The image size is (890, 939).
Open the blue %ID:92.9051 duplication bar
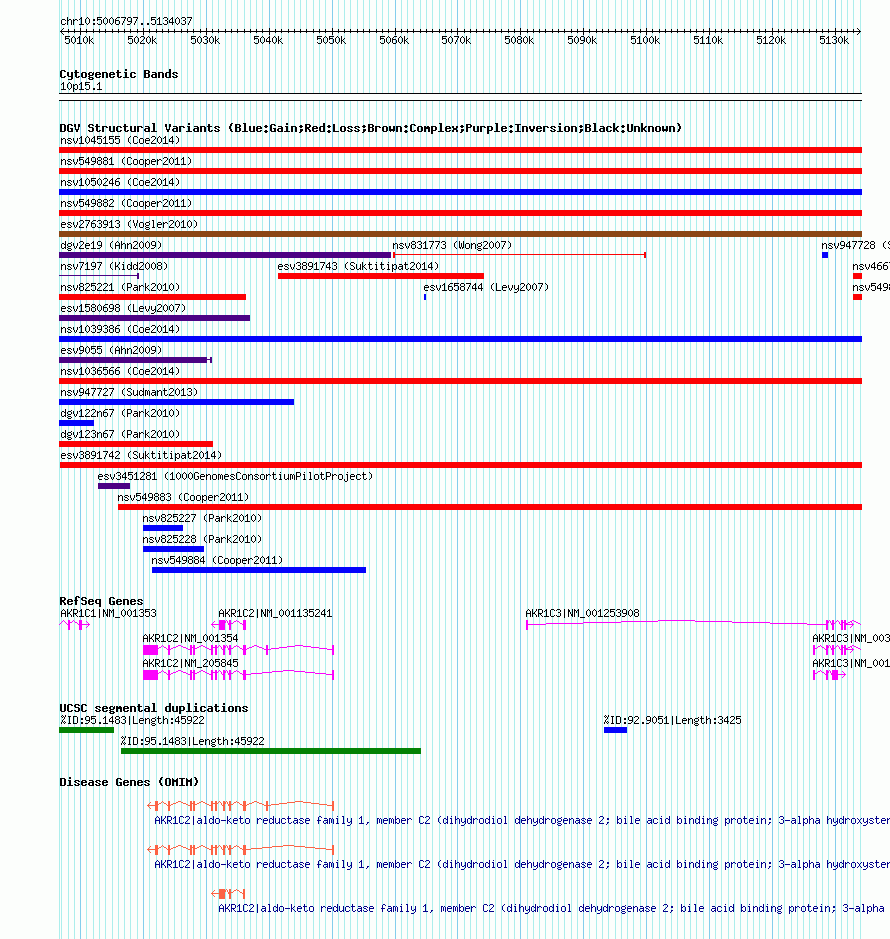pos(615,730)
